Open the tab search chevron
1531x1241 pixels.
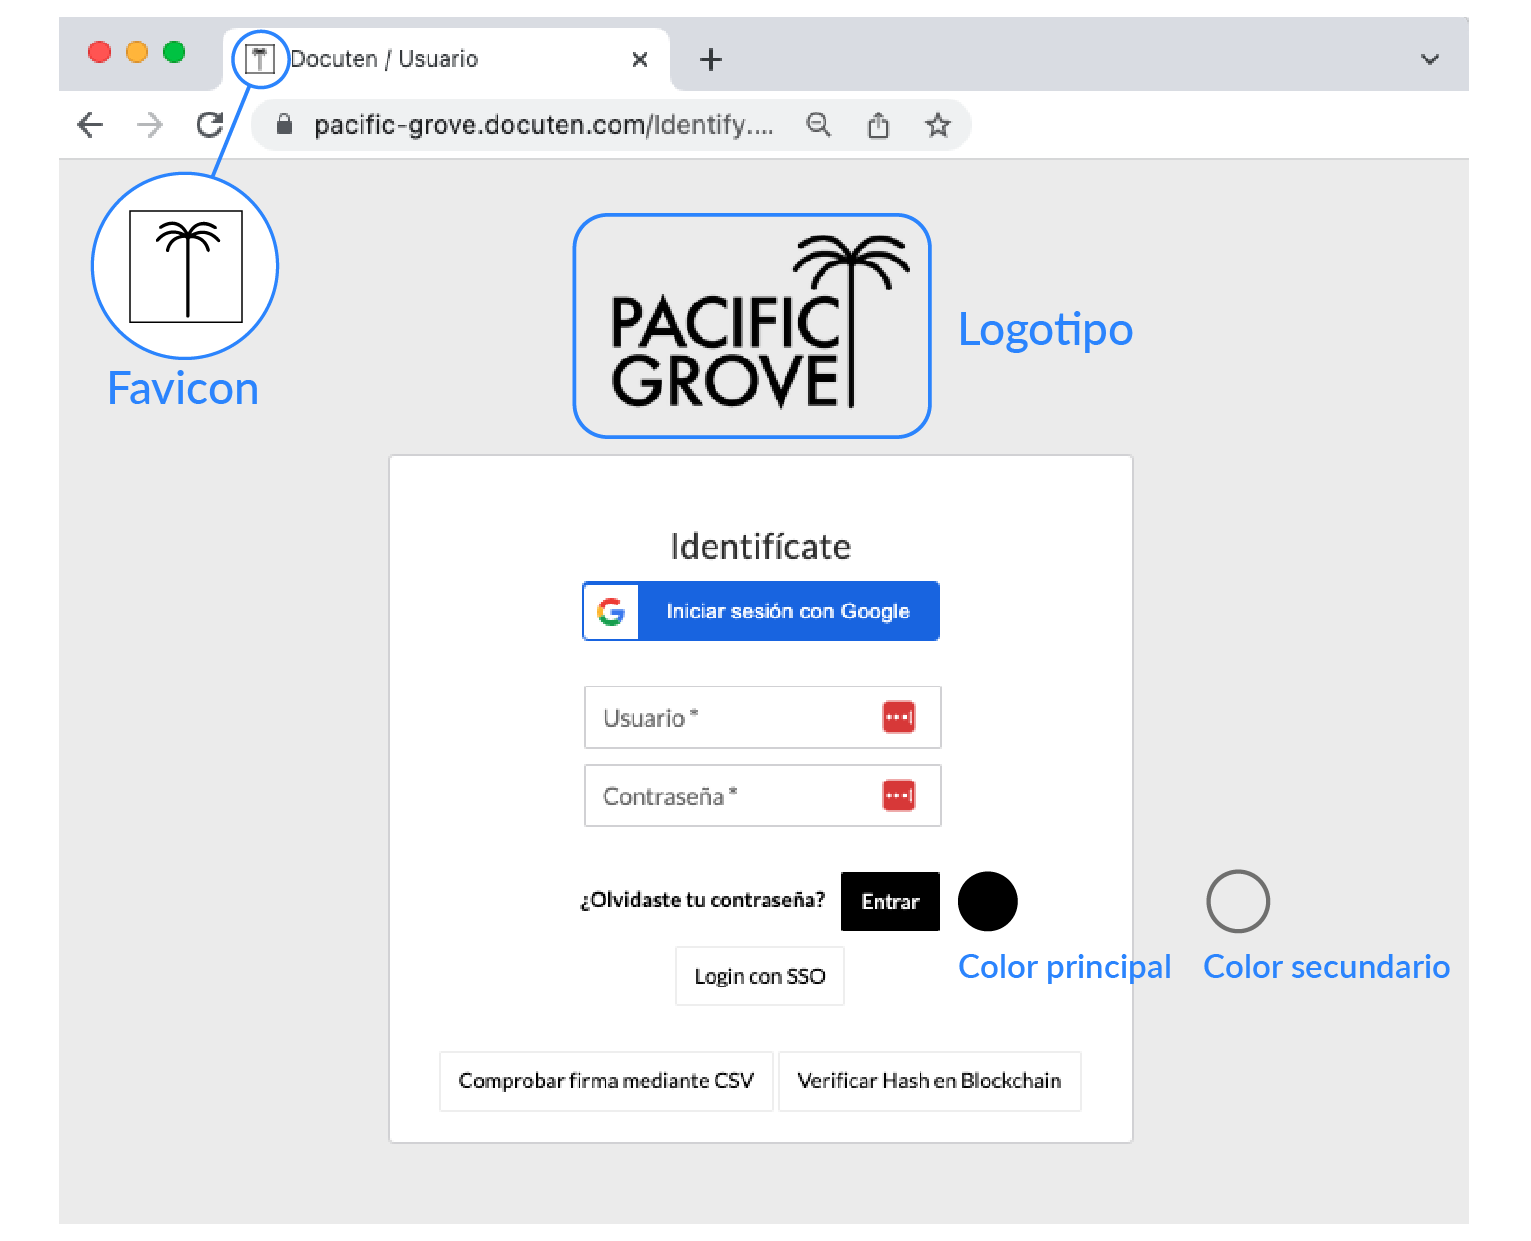(1430, 60)
